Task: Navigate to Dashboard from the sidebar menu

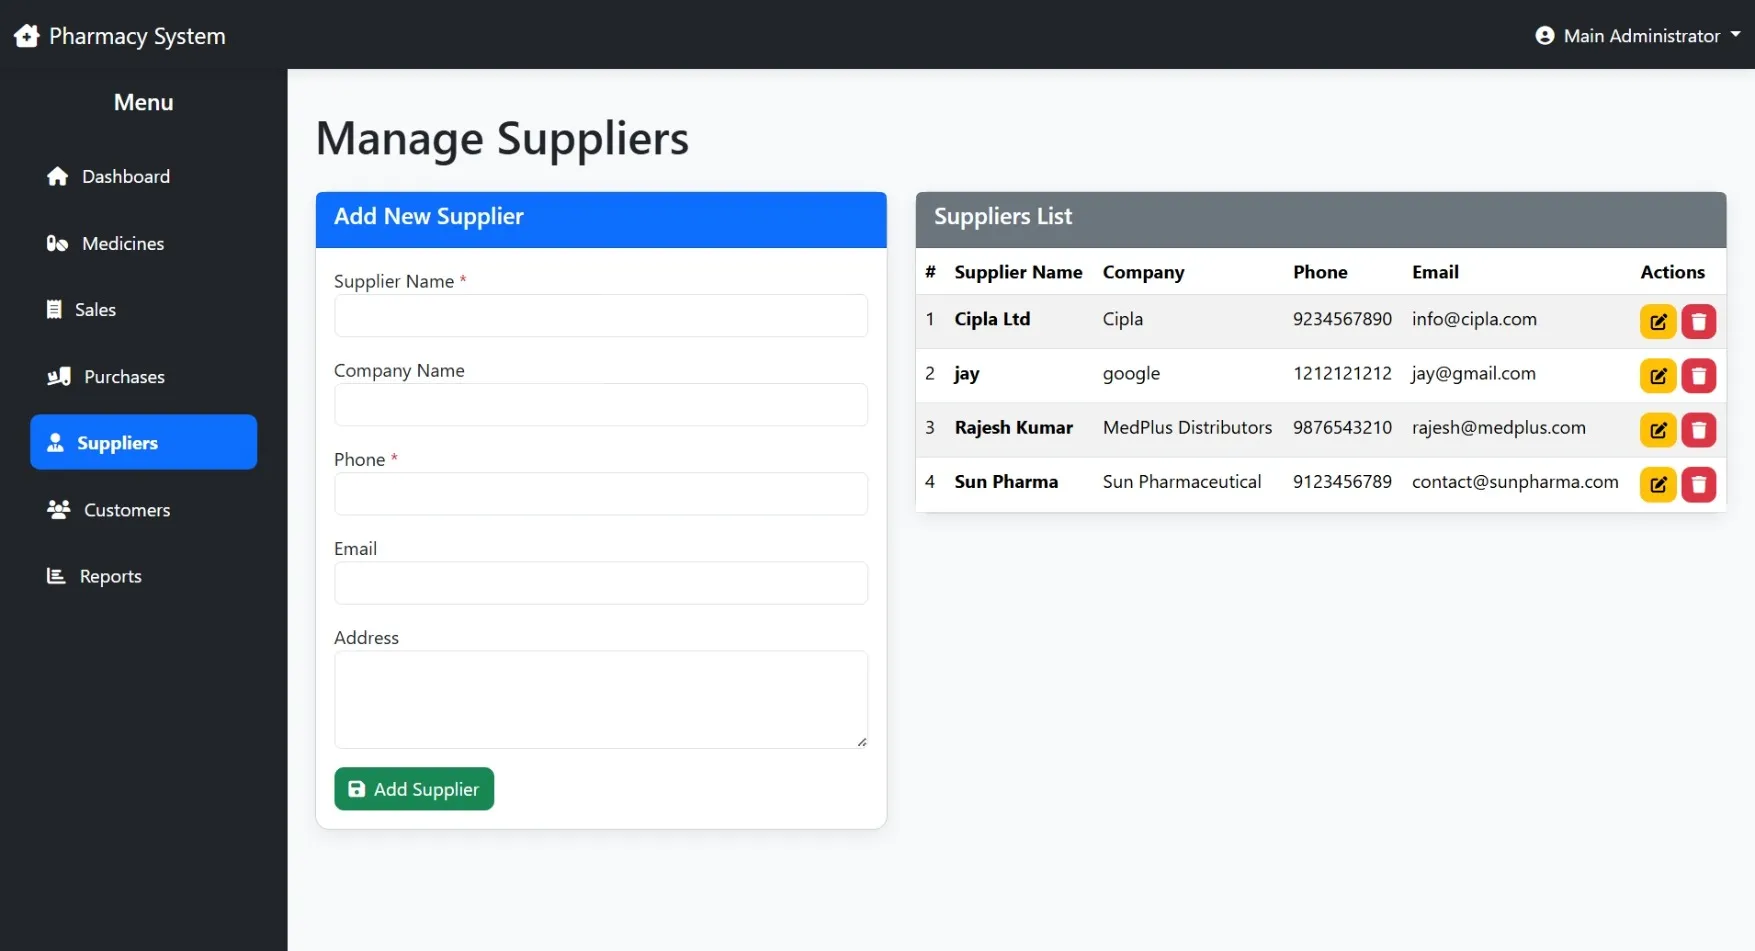Action: [125, 176]
